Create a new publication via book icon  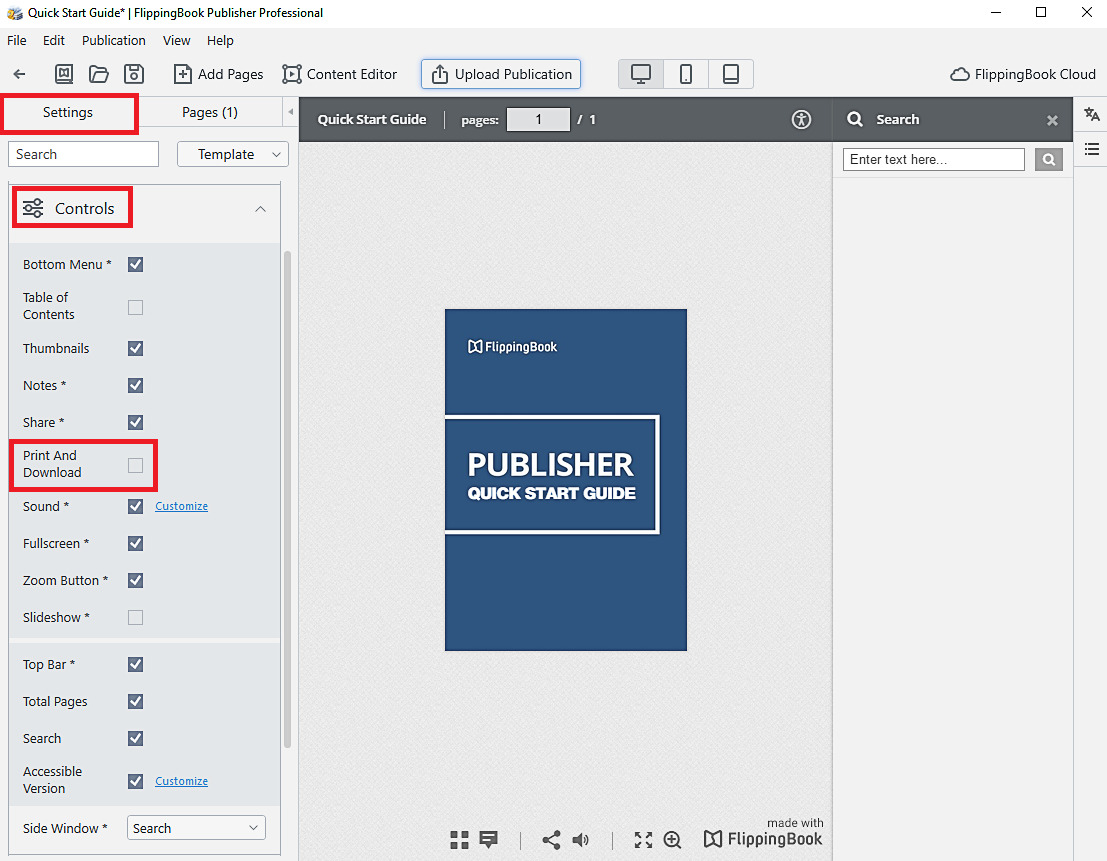64,74
